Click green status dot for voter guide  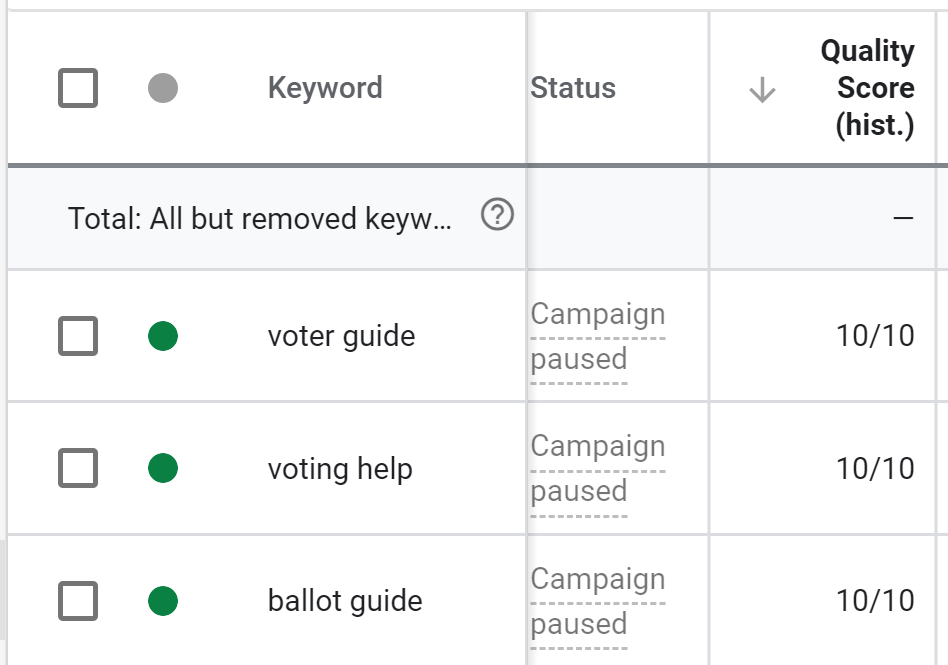[162, 336]
